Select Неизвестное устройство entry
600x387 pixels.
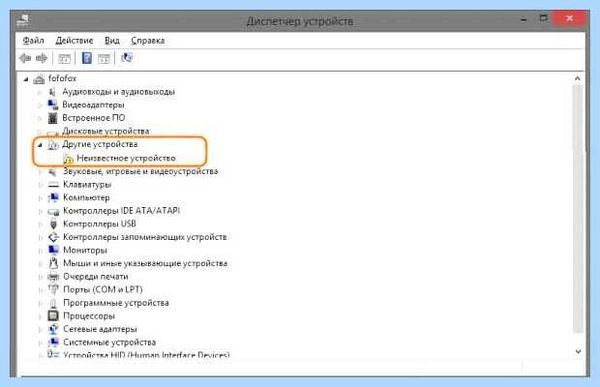(x=126, y=158)
